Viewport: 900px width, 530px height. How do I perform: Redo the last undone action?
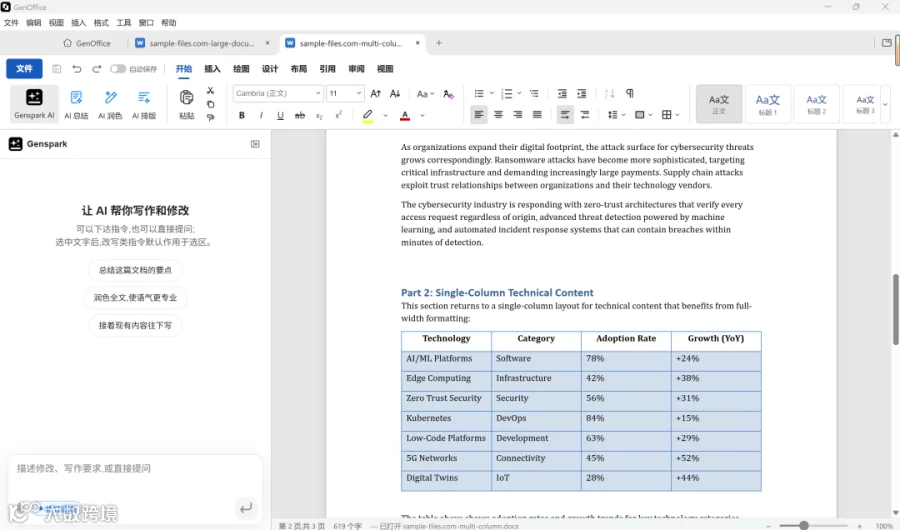coord(96,69)
